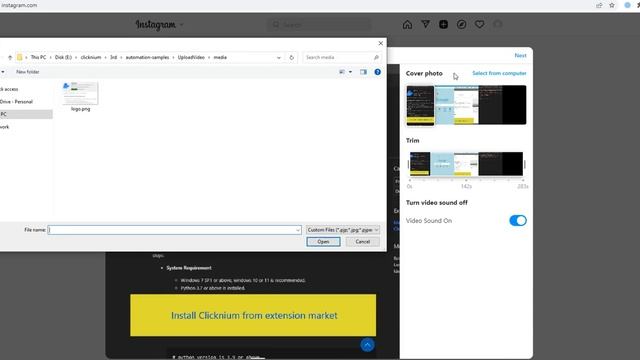Expand the view options dropdown arrow

tap(350, 72)
